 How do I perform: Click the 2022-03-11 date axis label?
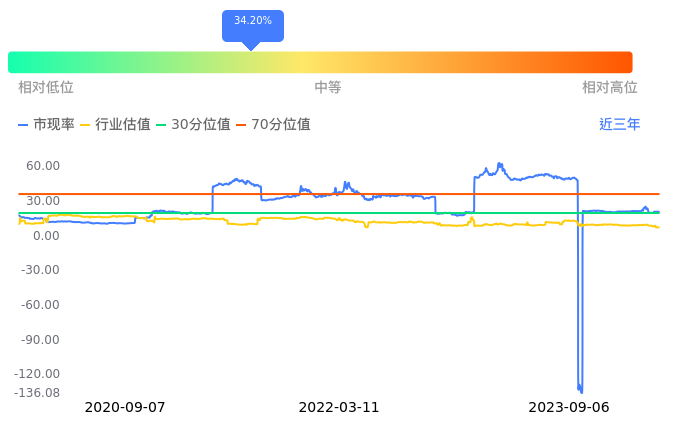[339, 408]
